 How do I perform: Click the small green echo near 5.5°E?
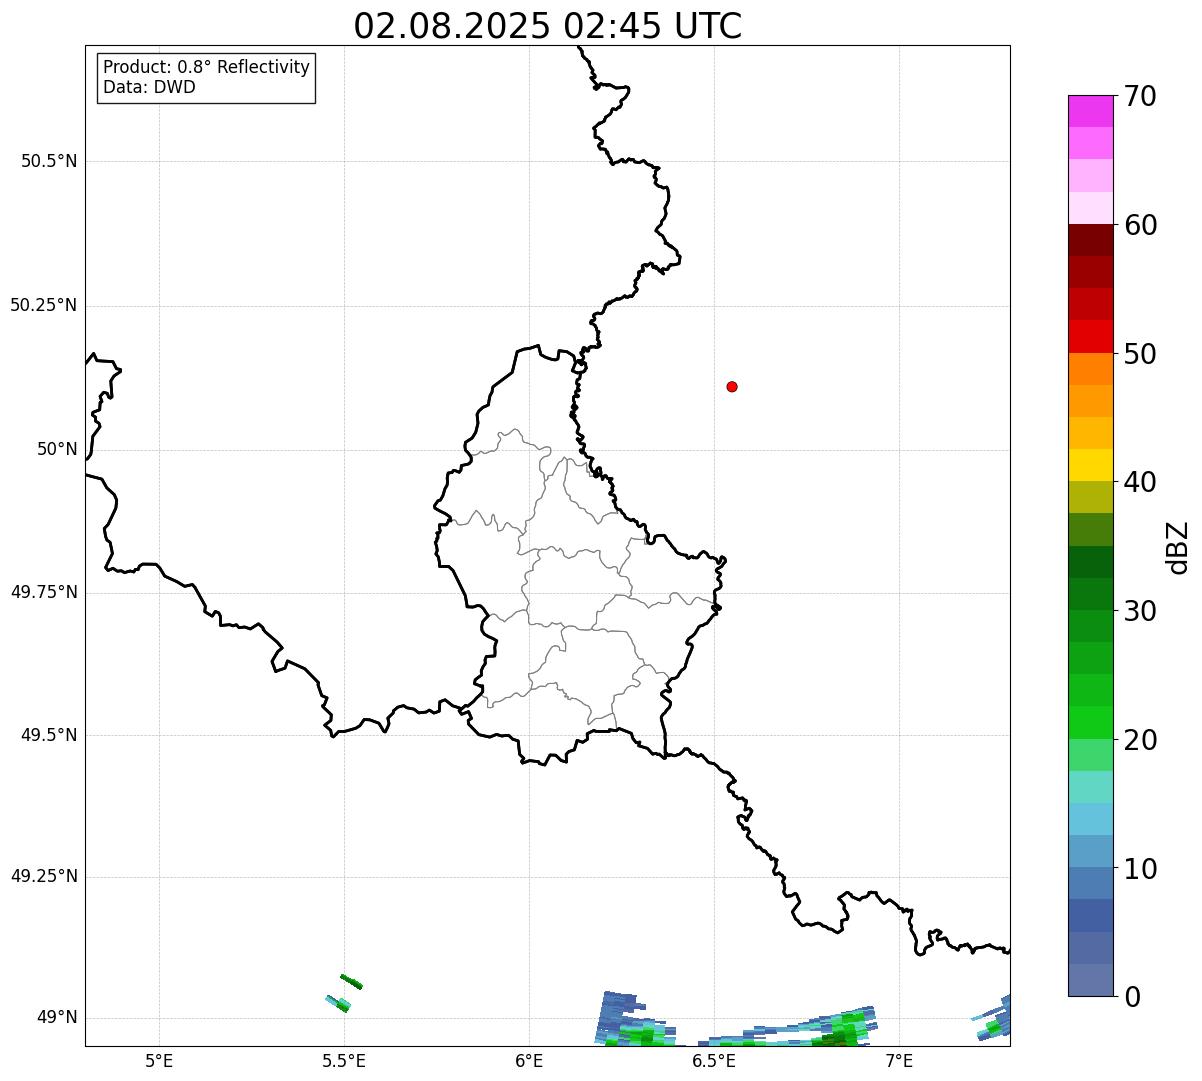(x=351, y=982)
